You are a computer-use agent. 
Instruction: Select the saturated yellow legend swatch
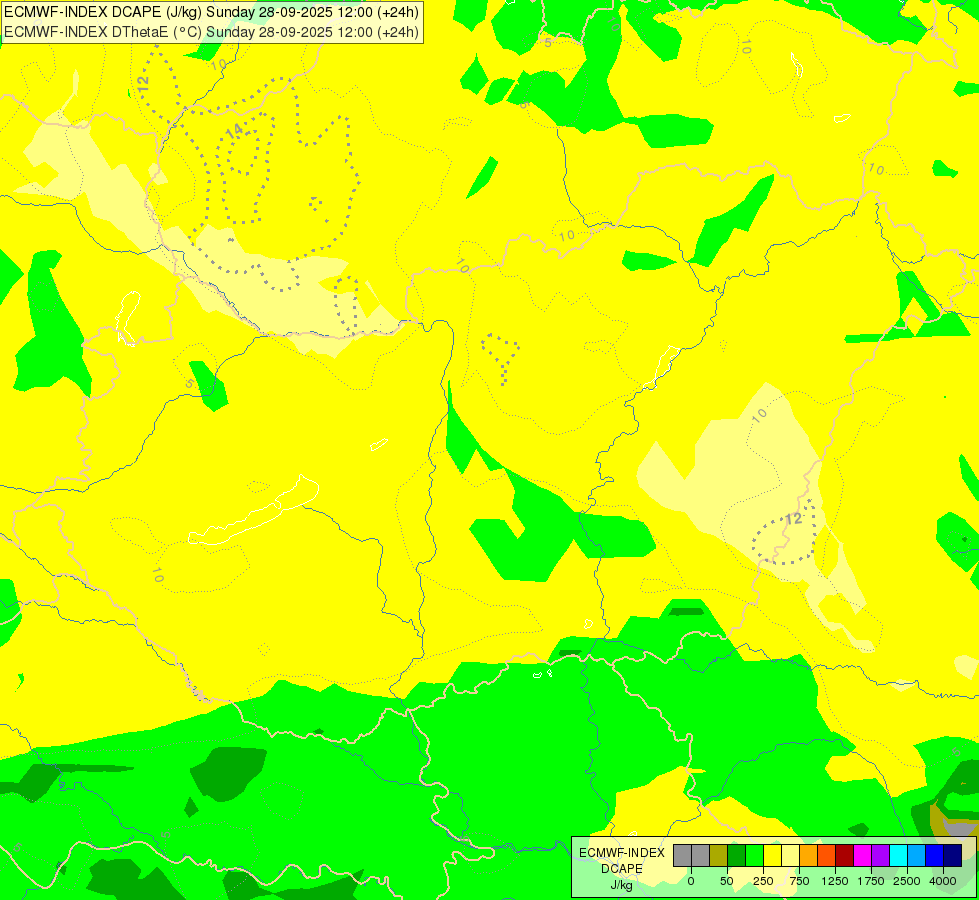(x=772, y=856)
